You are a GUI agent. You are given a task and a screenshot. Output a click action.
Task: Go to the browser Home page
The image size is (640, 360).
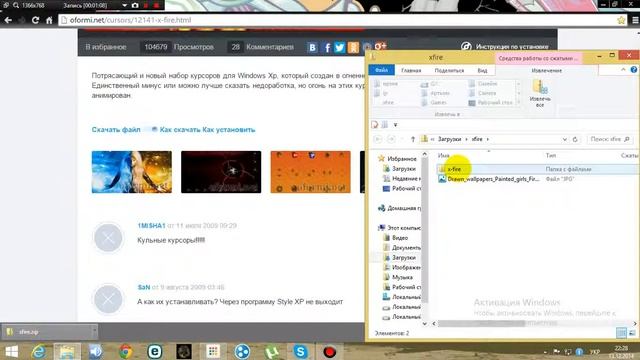pos(49,20)
